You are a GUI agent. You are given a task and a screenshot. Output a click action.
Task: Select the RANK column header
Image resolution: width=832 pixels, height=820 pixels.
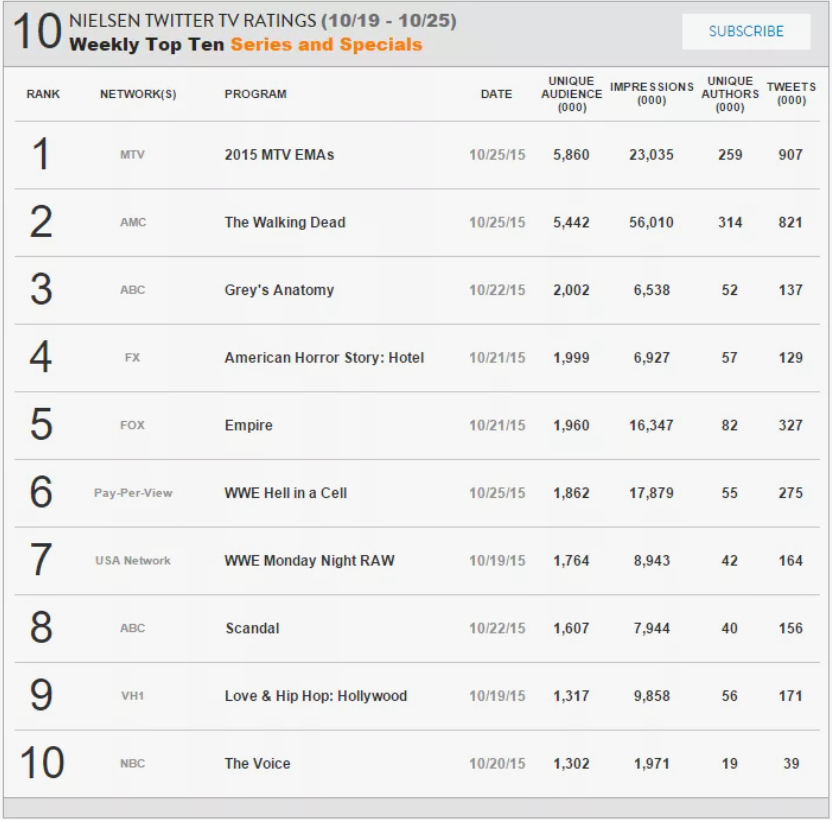43,94
